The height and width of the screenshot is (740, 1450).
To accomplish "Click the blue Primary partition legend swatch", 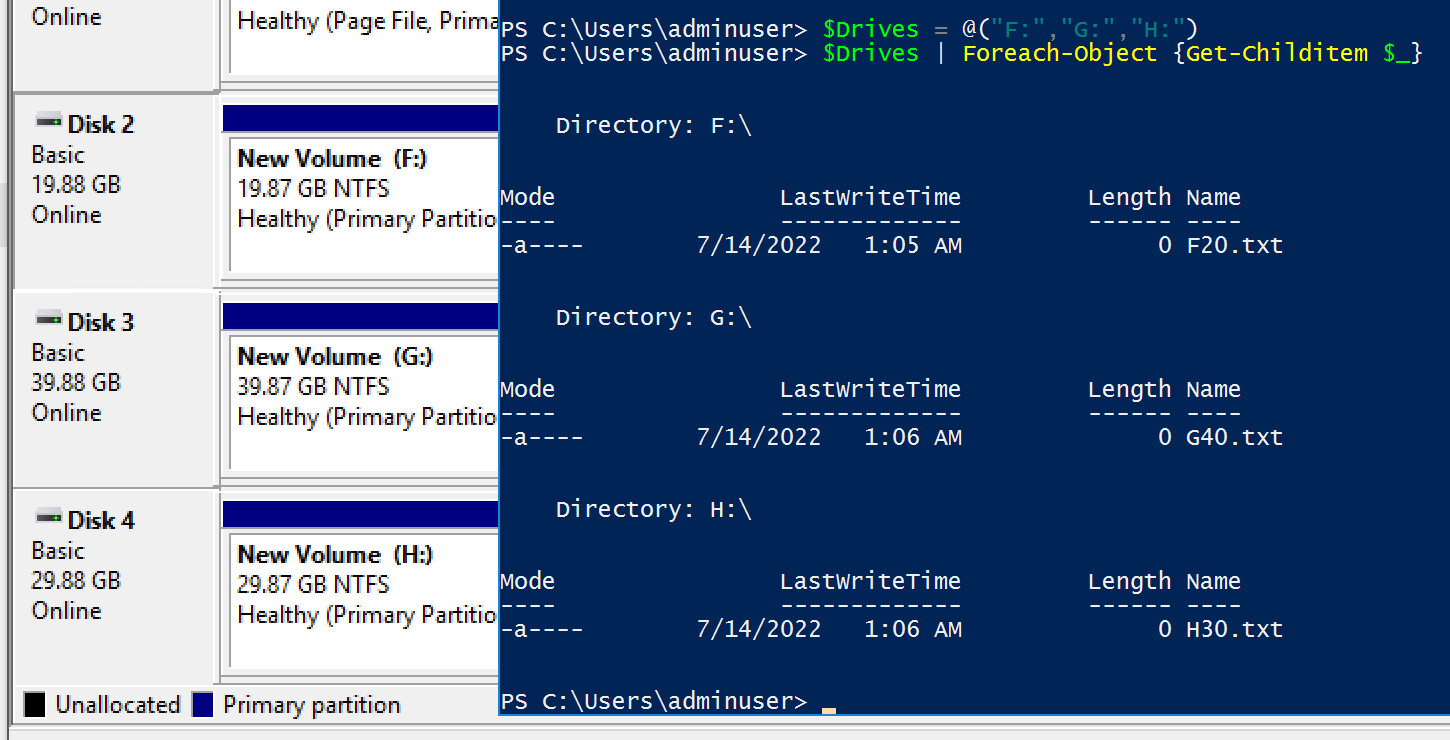I will [203, 705].
